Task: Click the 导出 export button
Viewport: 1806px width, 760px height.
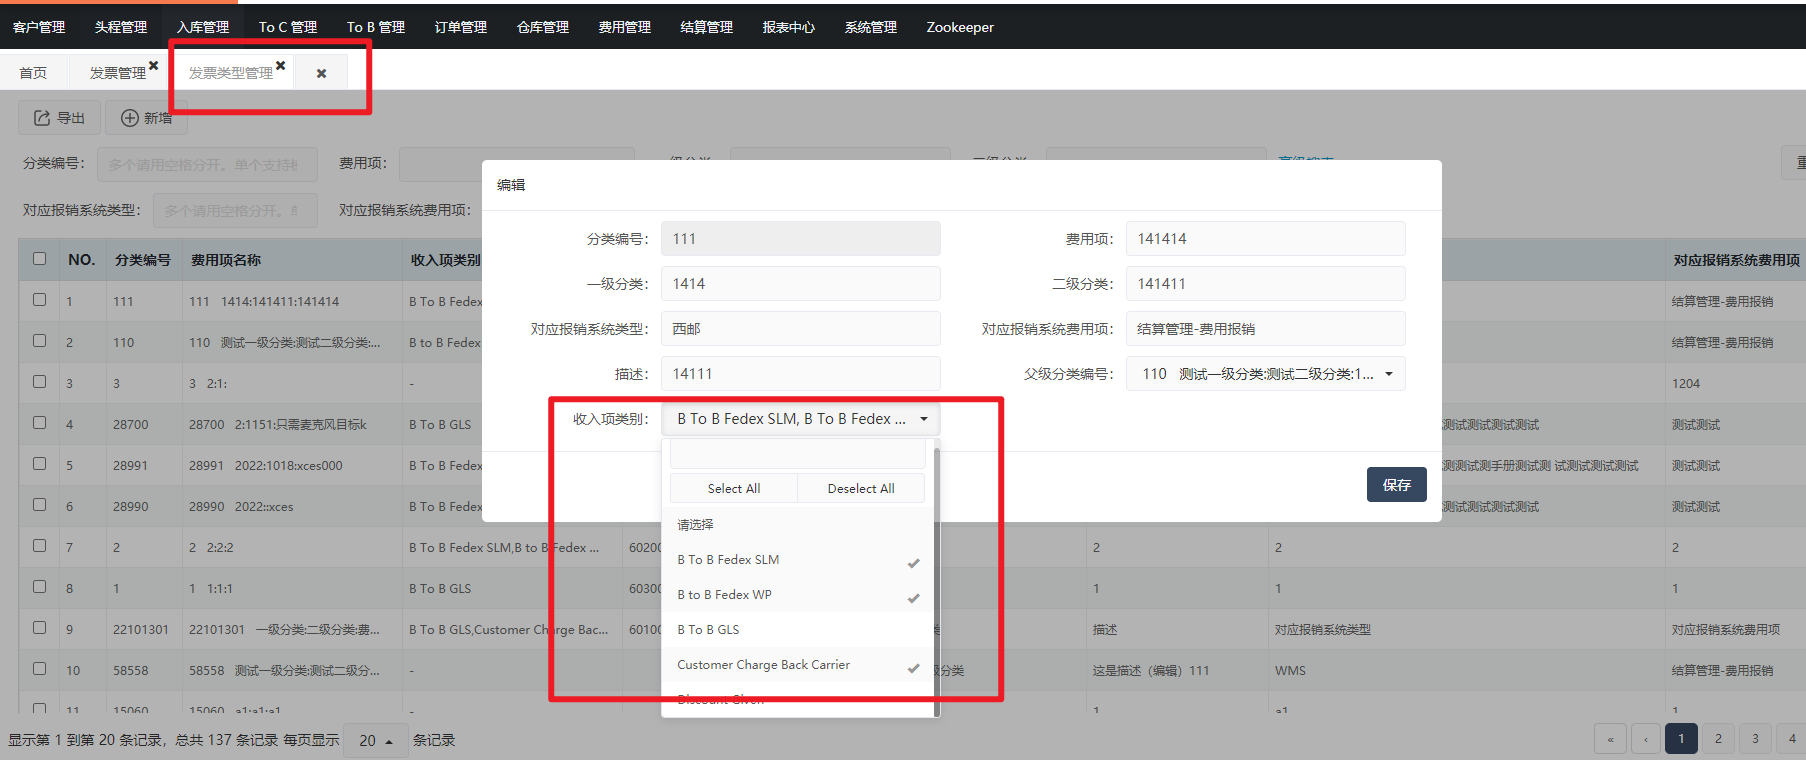Action: 59,118
